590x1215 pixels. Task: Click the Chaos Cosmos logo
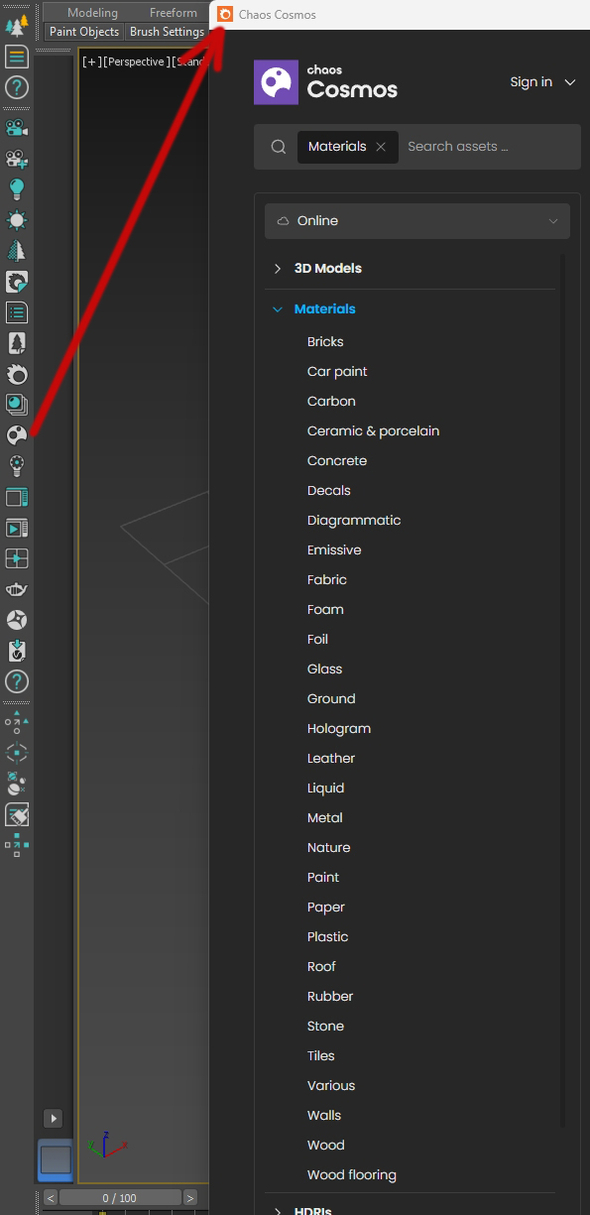[326, 82]
